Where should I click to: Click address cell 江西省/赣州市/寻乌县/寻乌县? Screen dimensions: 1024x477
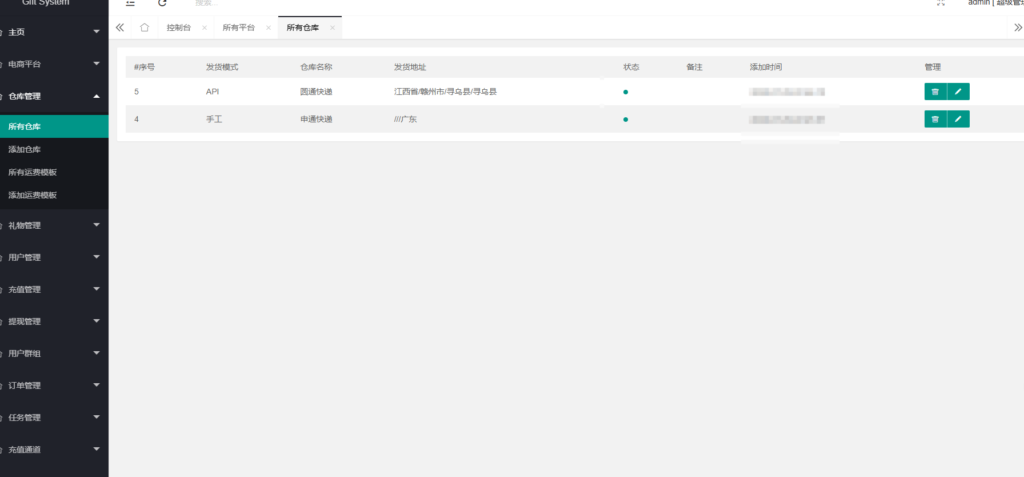pos(445,92)
